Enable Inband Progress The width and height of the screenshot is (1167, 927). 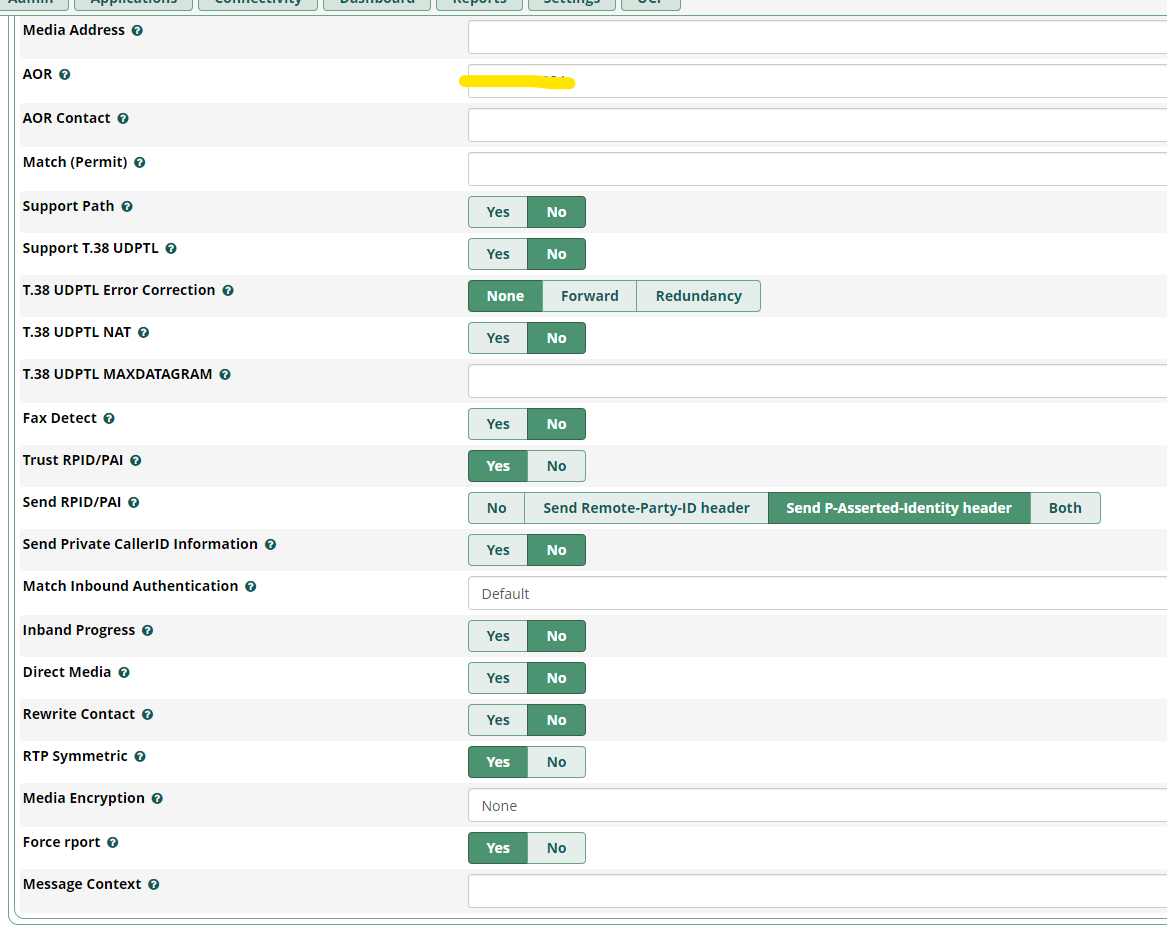tap(497, 636)
